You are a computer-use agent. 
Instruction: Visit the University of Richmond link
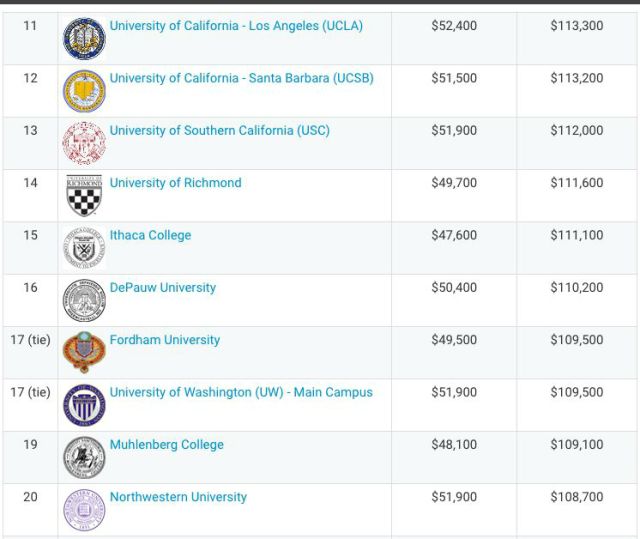[176, 183]
